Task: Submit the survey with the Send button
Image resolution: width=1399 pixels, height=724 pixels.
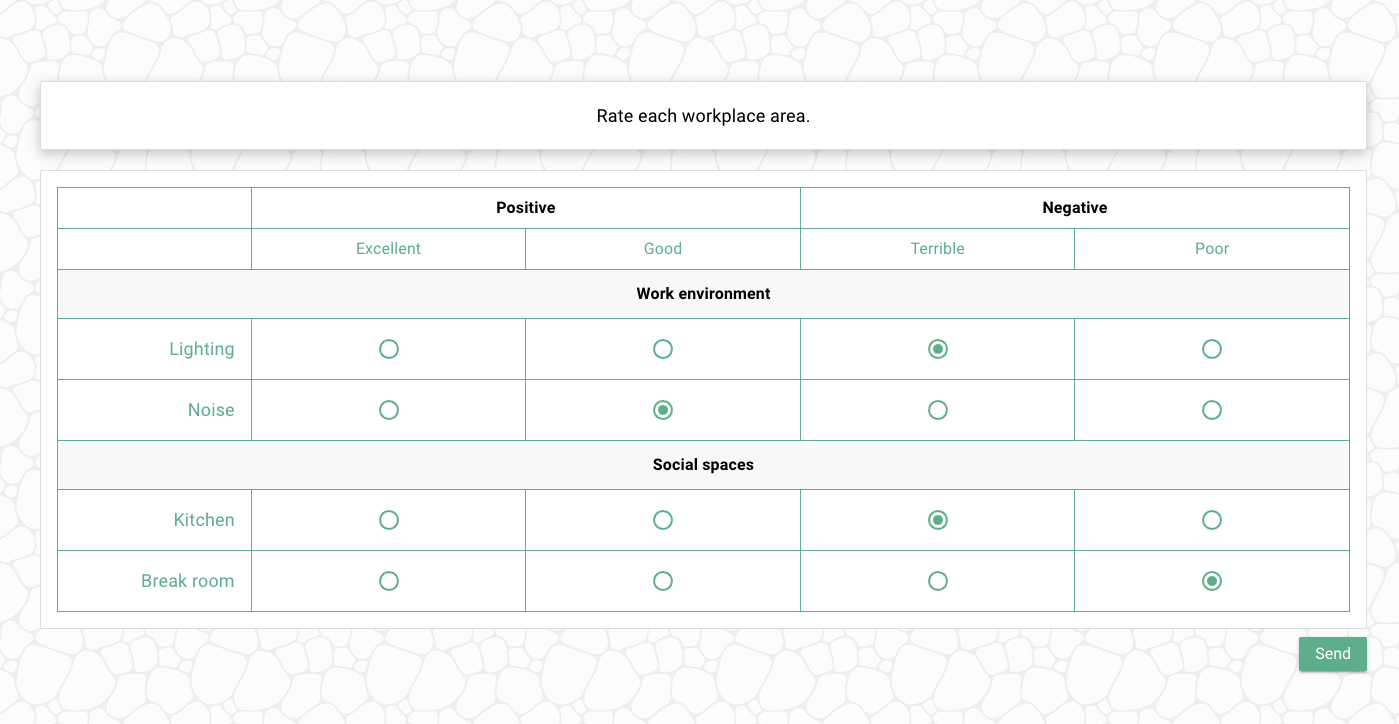Action: click(x=1333, y=654)
